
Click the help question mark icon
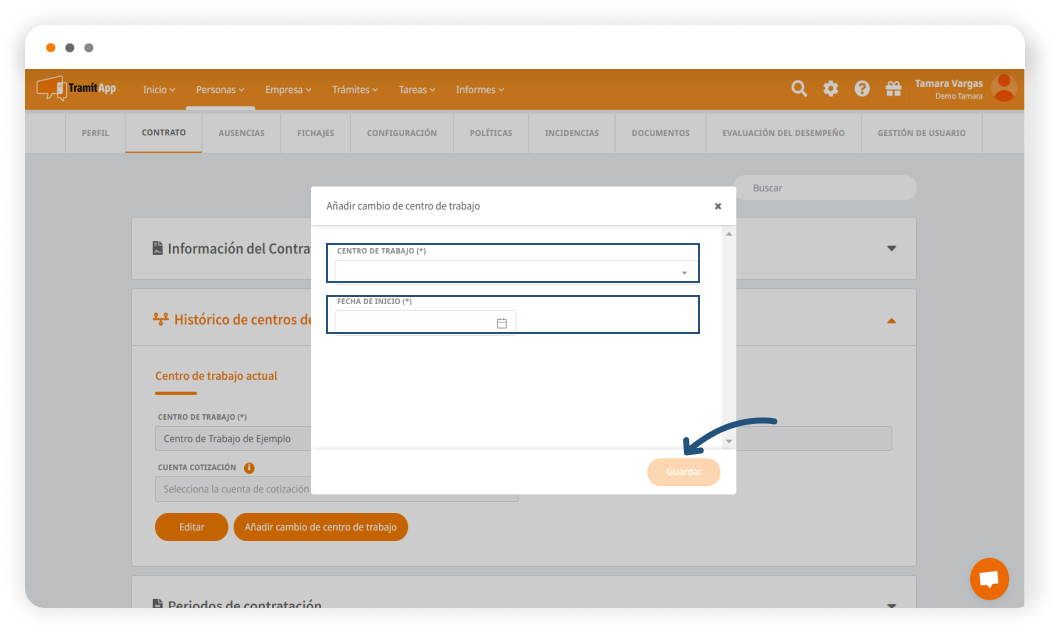(x=862, y=89)
